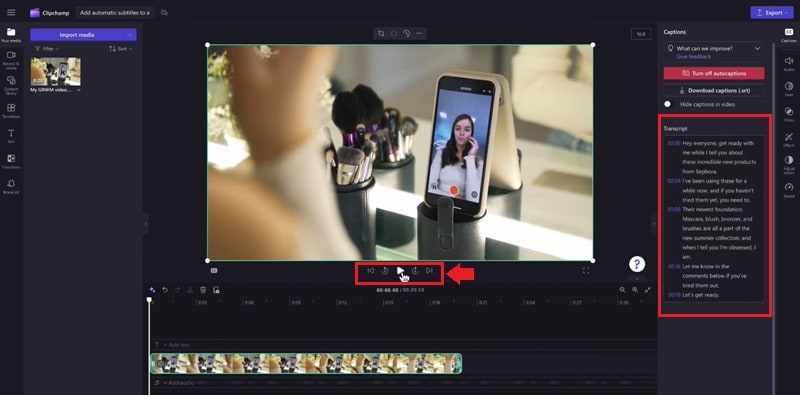This screenshot has width=800, height=395.
Task: Click the Import media button
Action: click(77, 35)
